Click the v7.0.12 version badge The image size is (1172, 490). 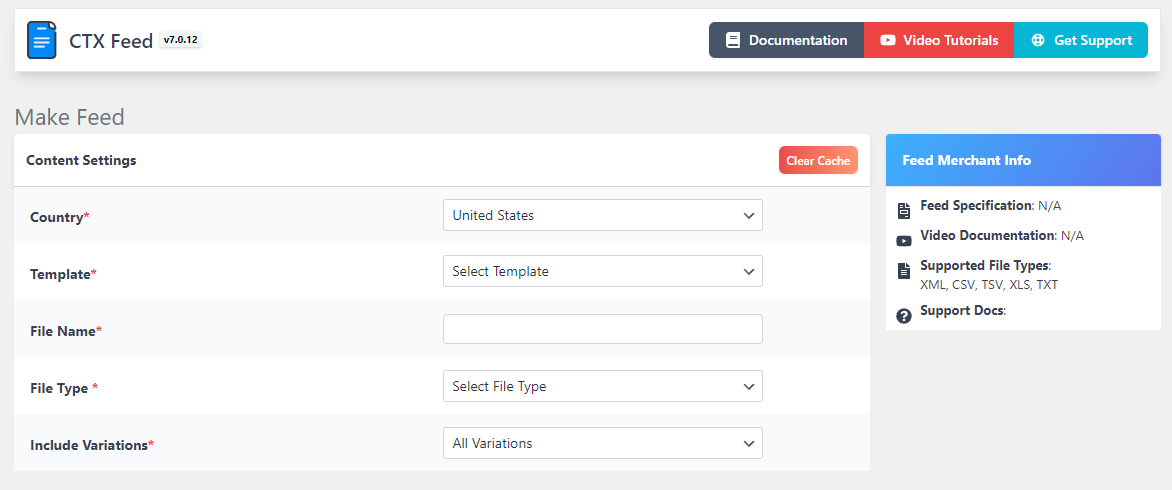point(181,40)
